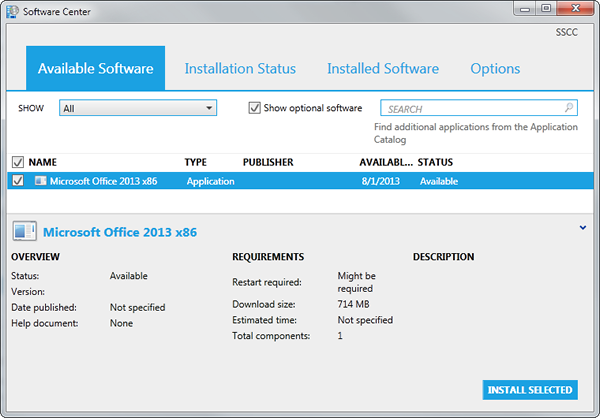
Task: Click the SSCC label at top right
Action: (x=567, y=32)
